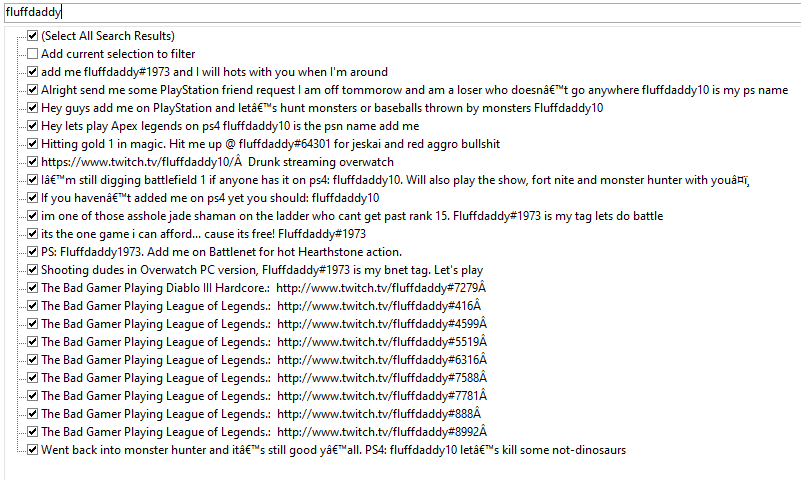Select row text 'Hey guys add me on PlayStation'
Screen dimensions: 801x480
coord(322,108)
